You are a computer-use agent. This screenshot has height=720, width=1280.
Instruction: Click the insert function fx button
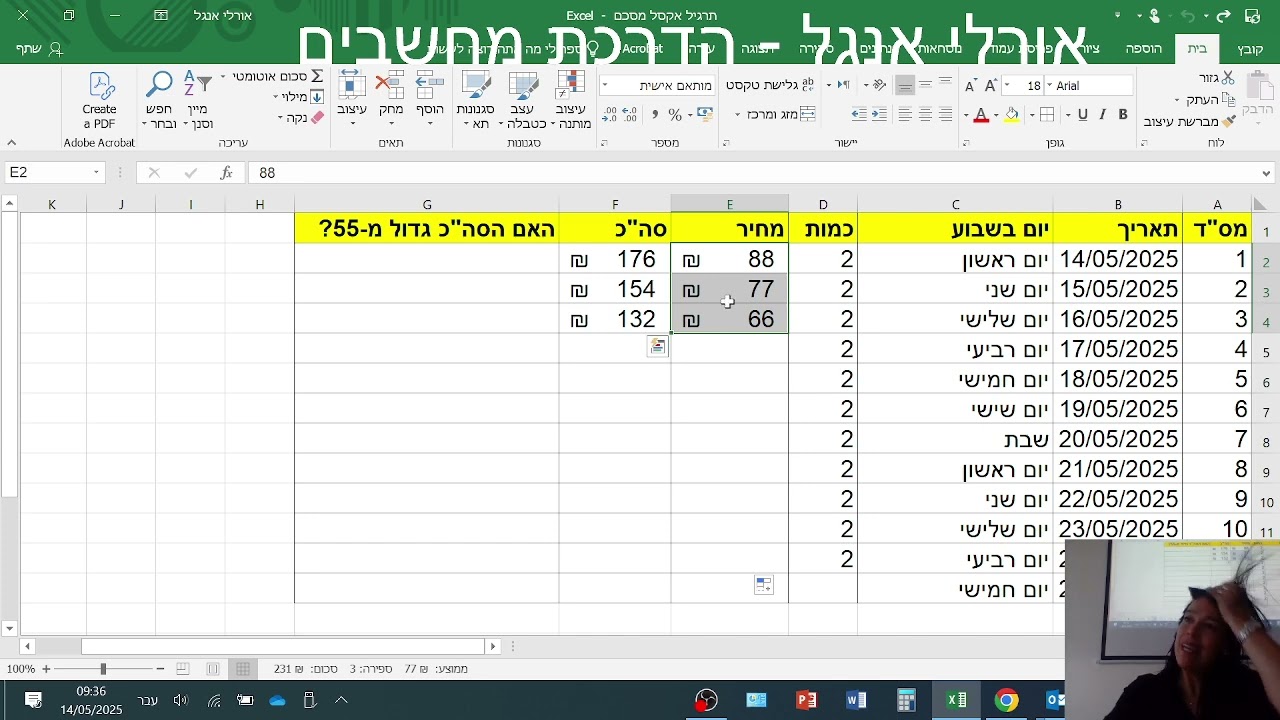[x=226, y=173]
